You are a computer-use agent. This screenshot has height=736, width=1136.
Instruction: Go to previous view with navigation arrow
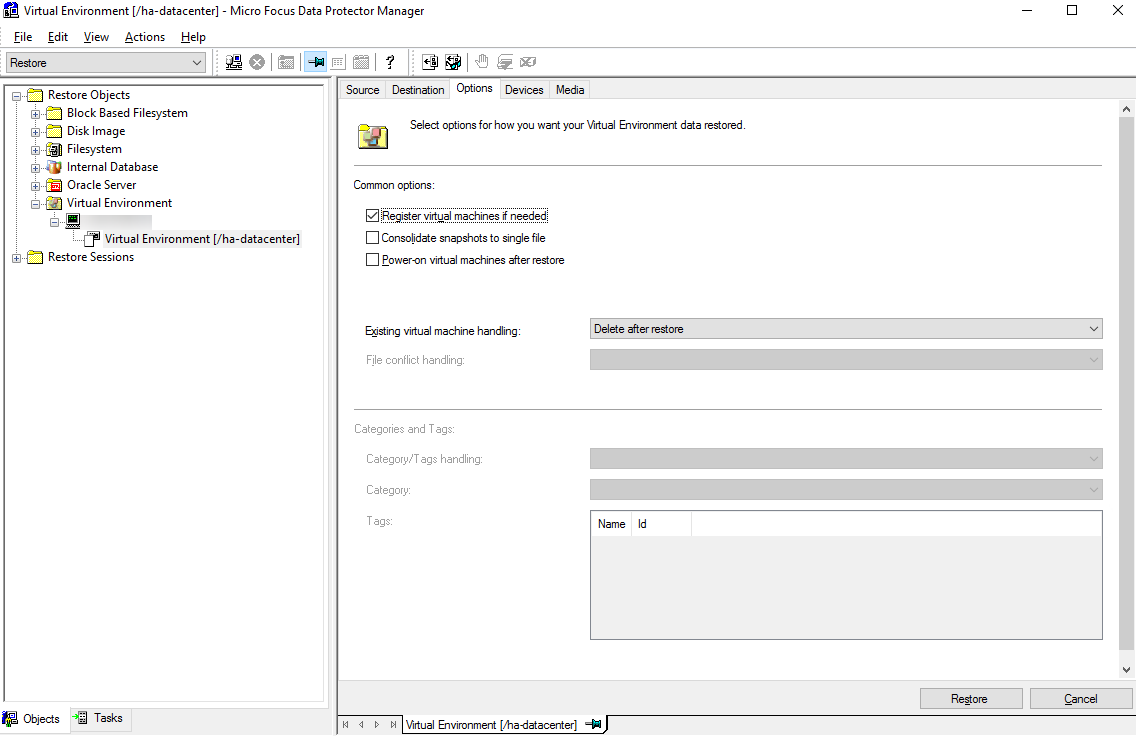pyautogui.click(x=361, y=724)
